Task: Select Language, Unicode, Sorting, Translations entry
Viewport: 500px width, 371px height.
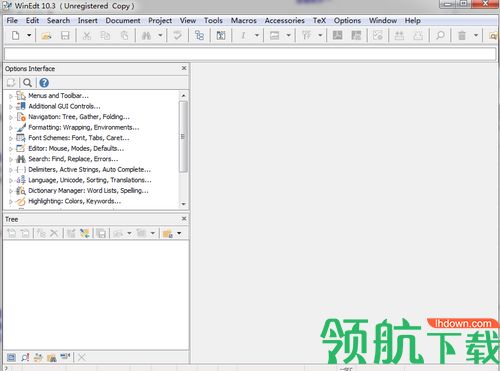Action: pyautogui.click(x=90, y=180)
